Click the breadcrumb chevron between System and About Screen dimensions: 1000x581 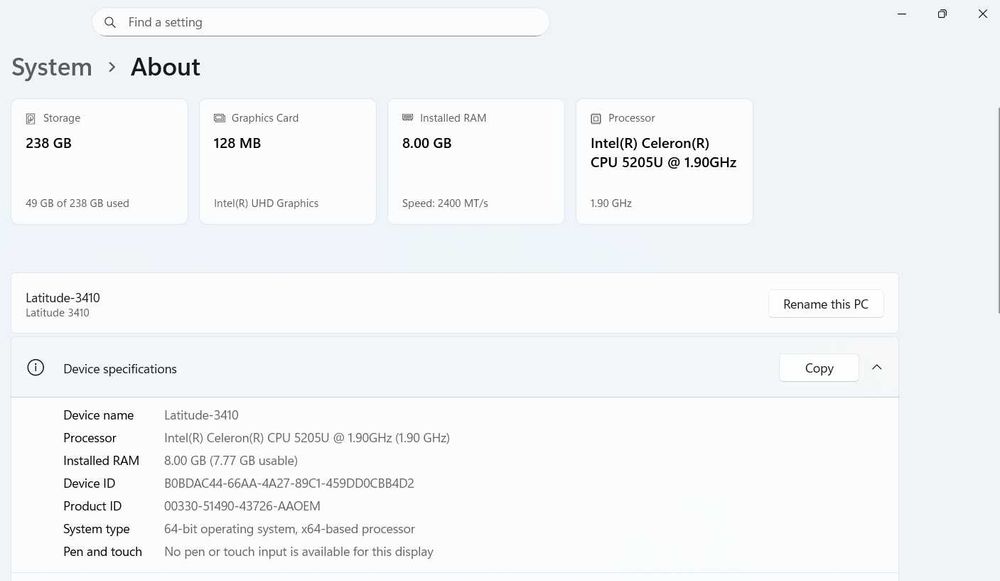(x=111, y=67)
